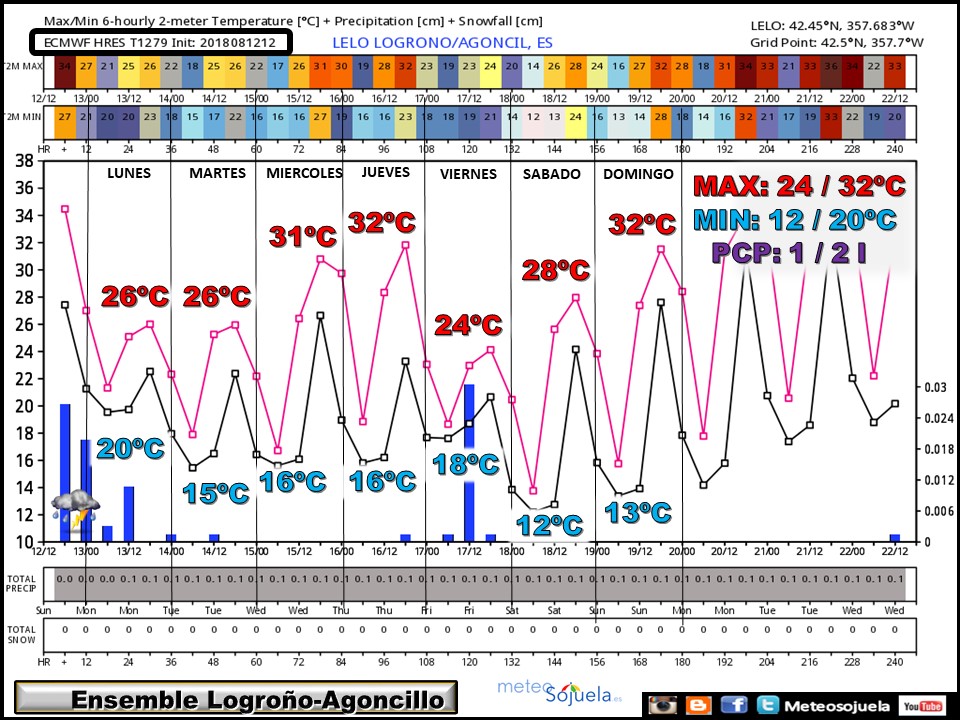Click the MIN: 12 / 20ºC summary
The image size is (960, 720).
tap(795, 220)
